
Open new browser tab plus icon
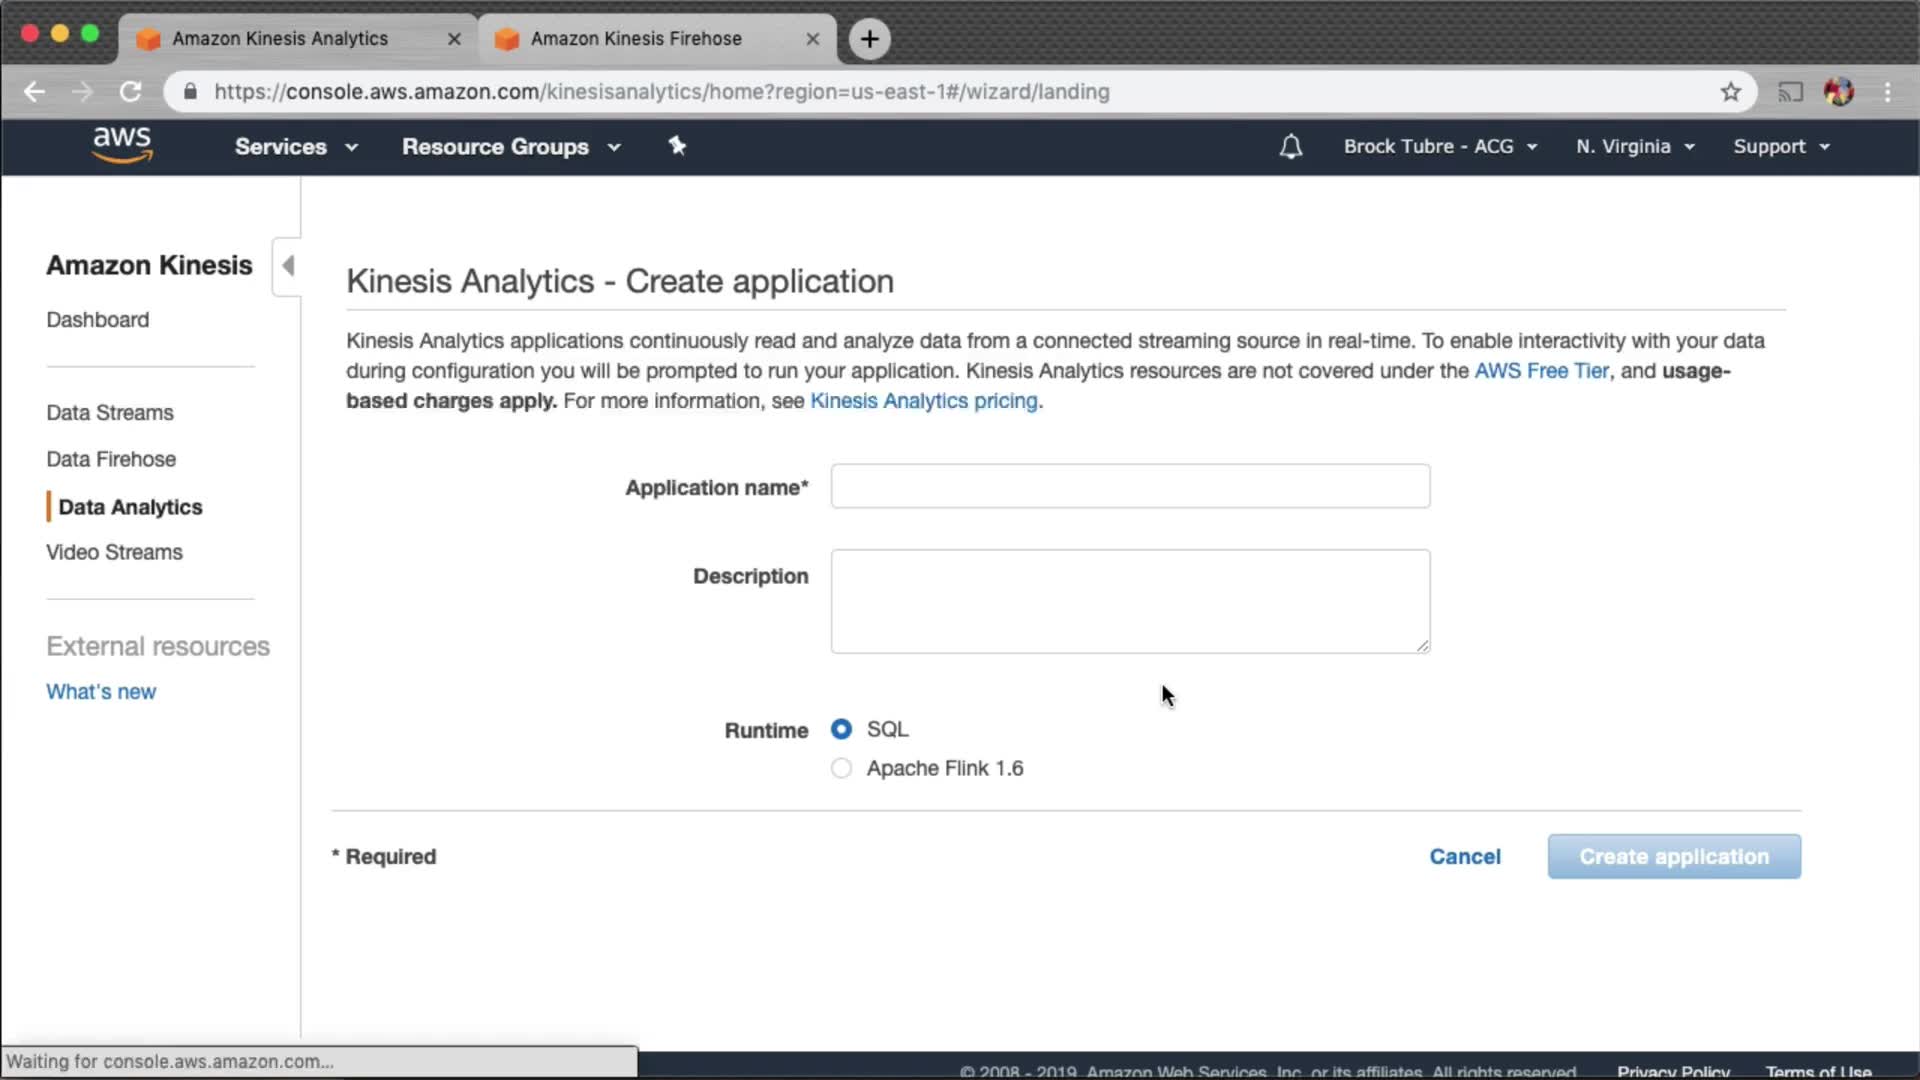[869, 39]
